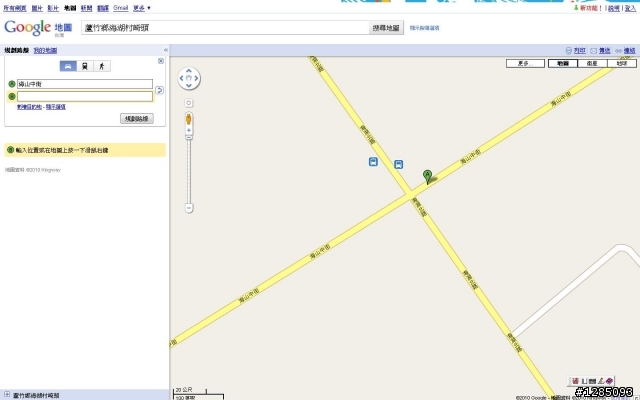The height and width of the screenshot is (400, 640).
Task: Click the bus stop icon nearest the A pin
Action: pyautogui.click(x=399, y=164)
